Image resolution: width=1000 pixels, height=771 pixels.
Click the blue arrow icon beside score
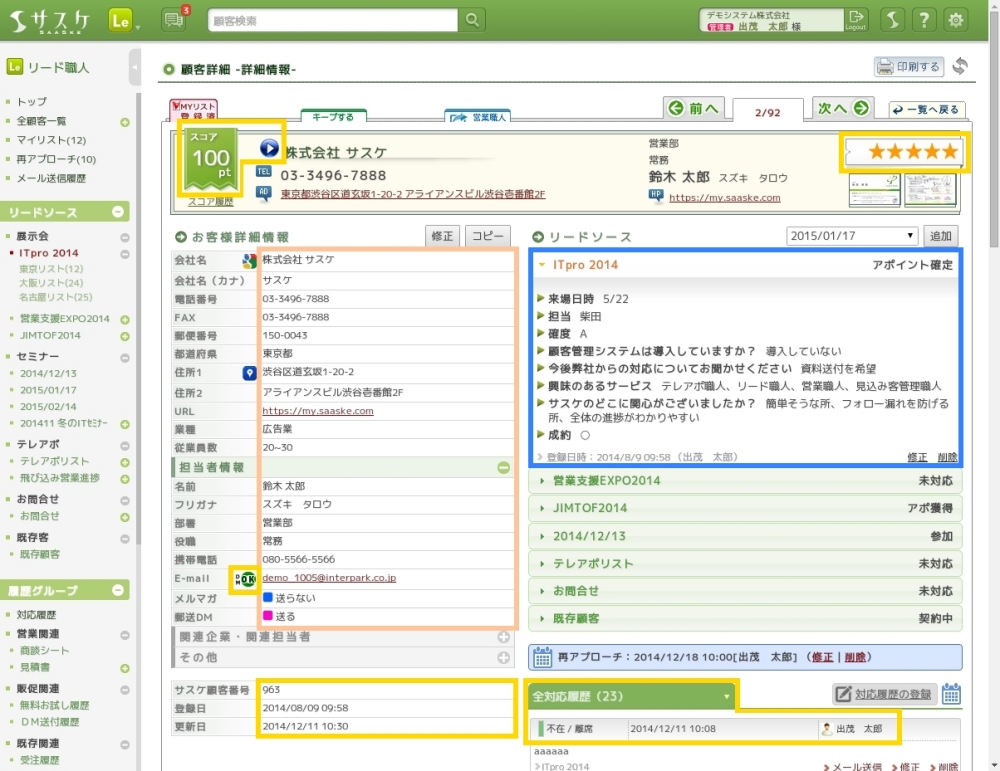269,148
